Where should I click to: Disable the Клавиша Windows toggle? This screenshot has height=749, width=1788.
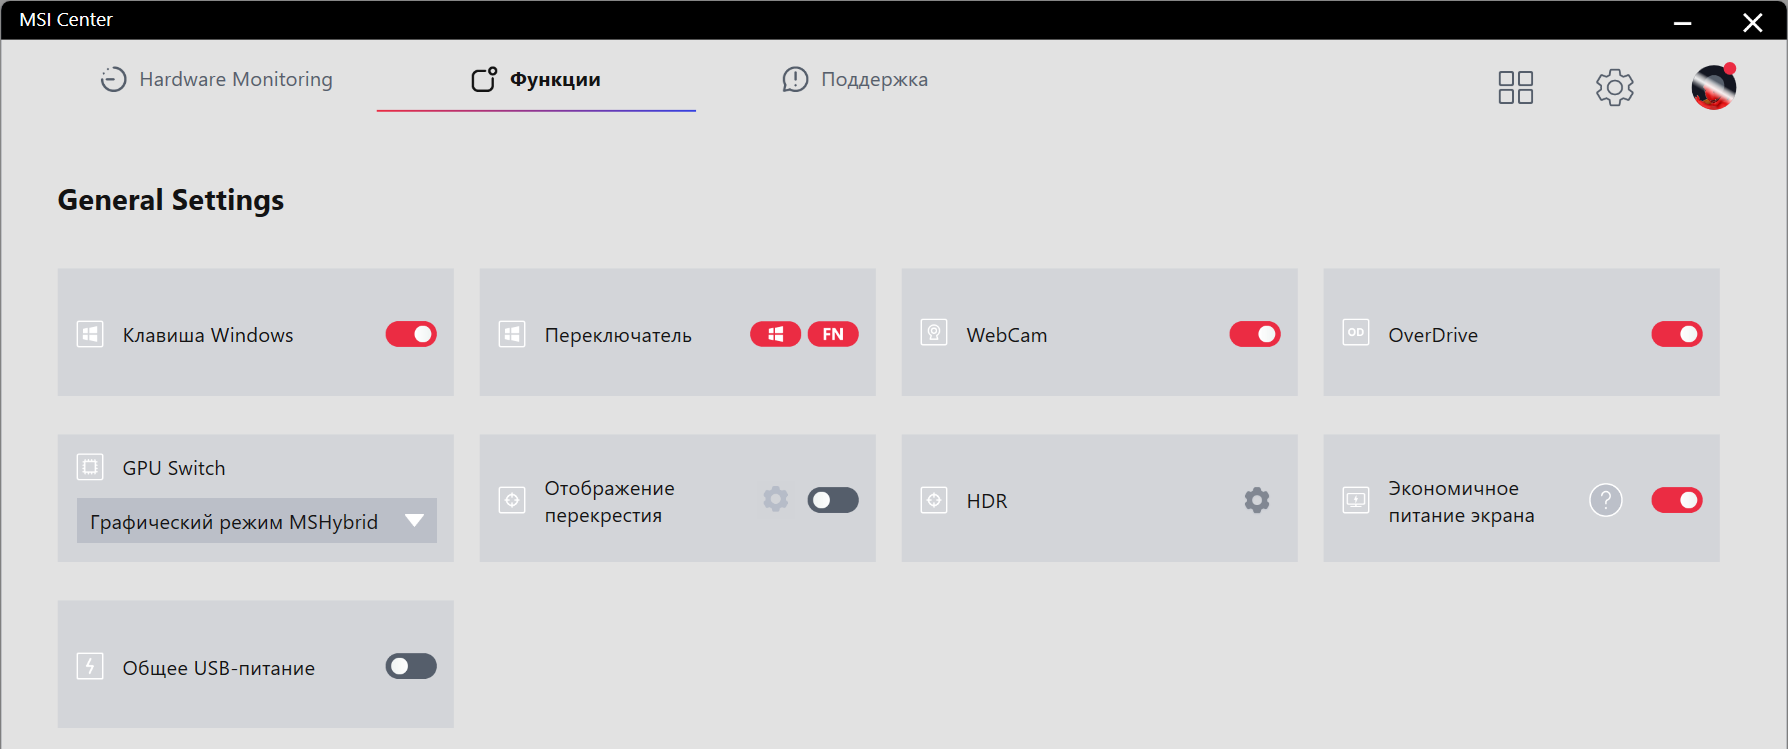coord(411,334)
